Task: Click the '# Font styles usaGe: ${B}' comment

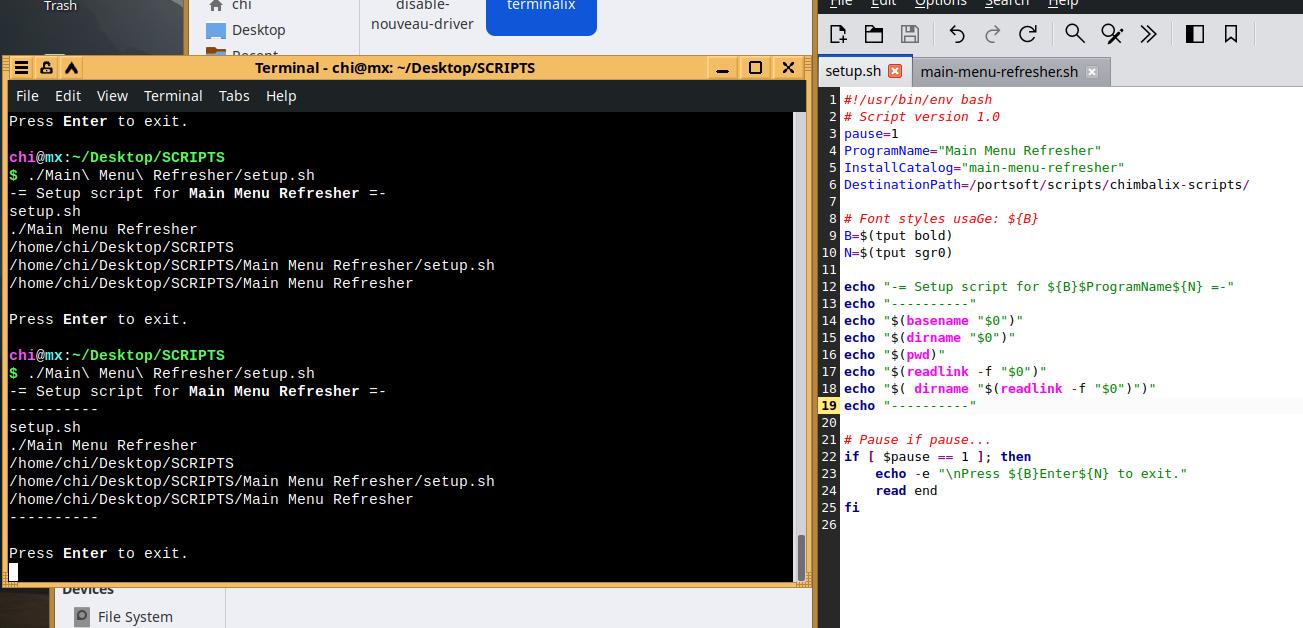Action: pyautogui.click(x=941, y=218)
